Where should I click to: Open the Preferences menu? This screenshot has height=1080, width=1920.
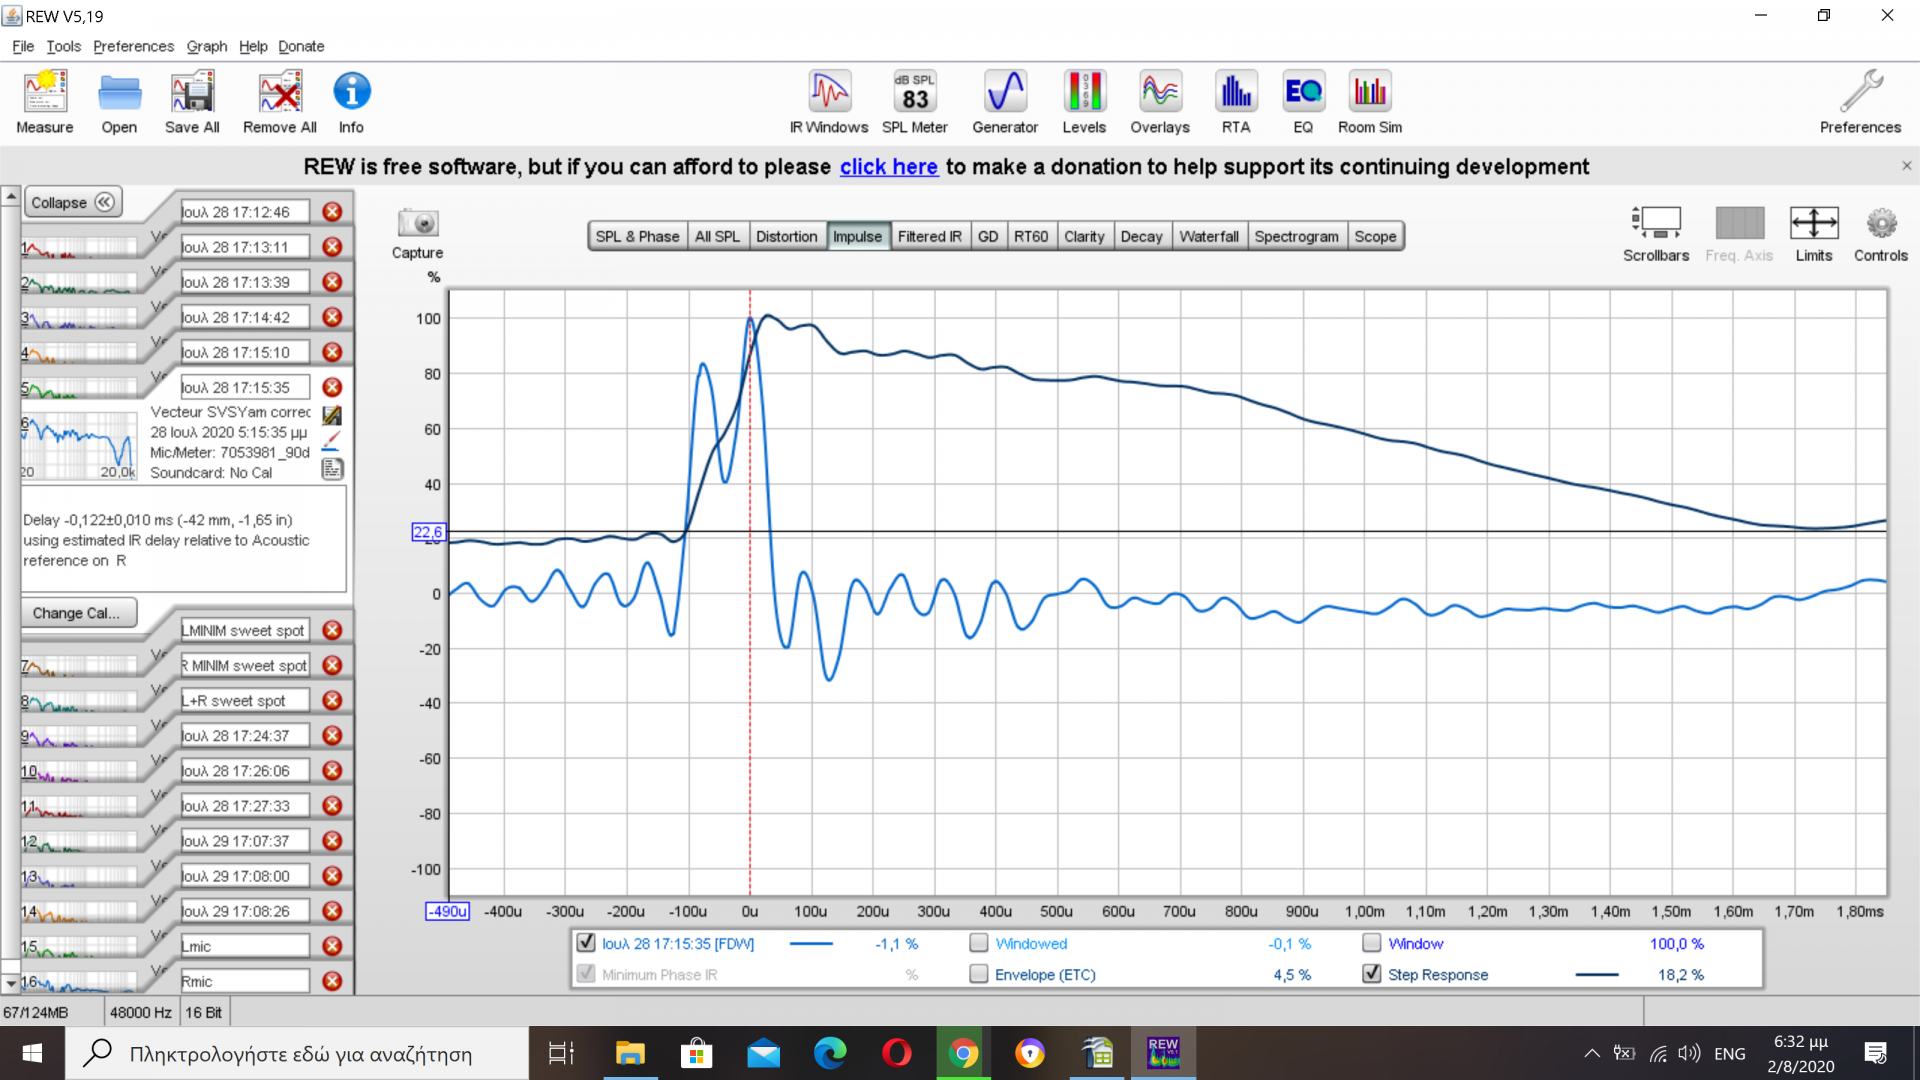133,46
